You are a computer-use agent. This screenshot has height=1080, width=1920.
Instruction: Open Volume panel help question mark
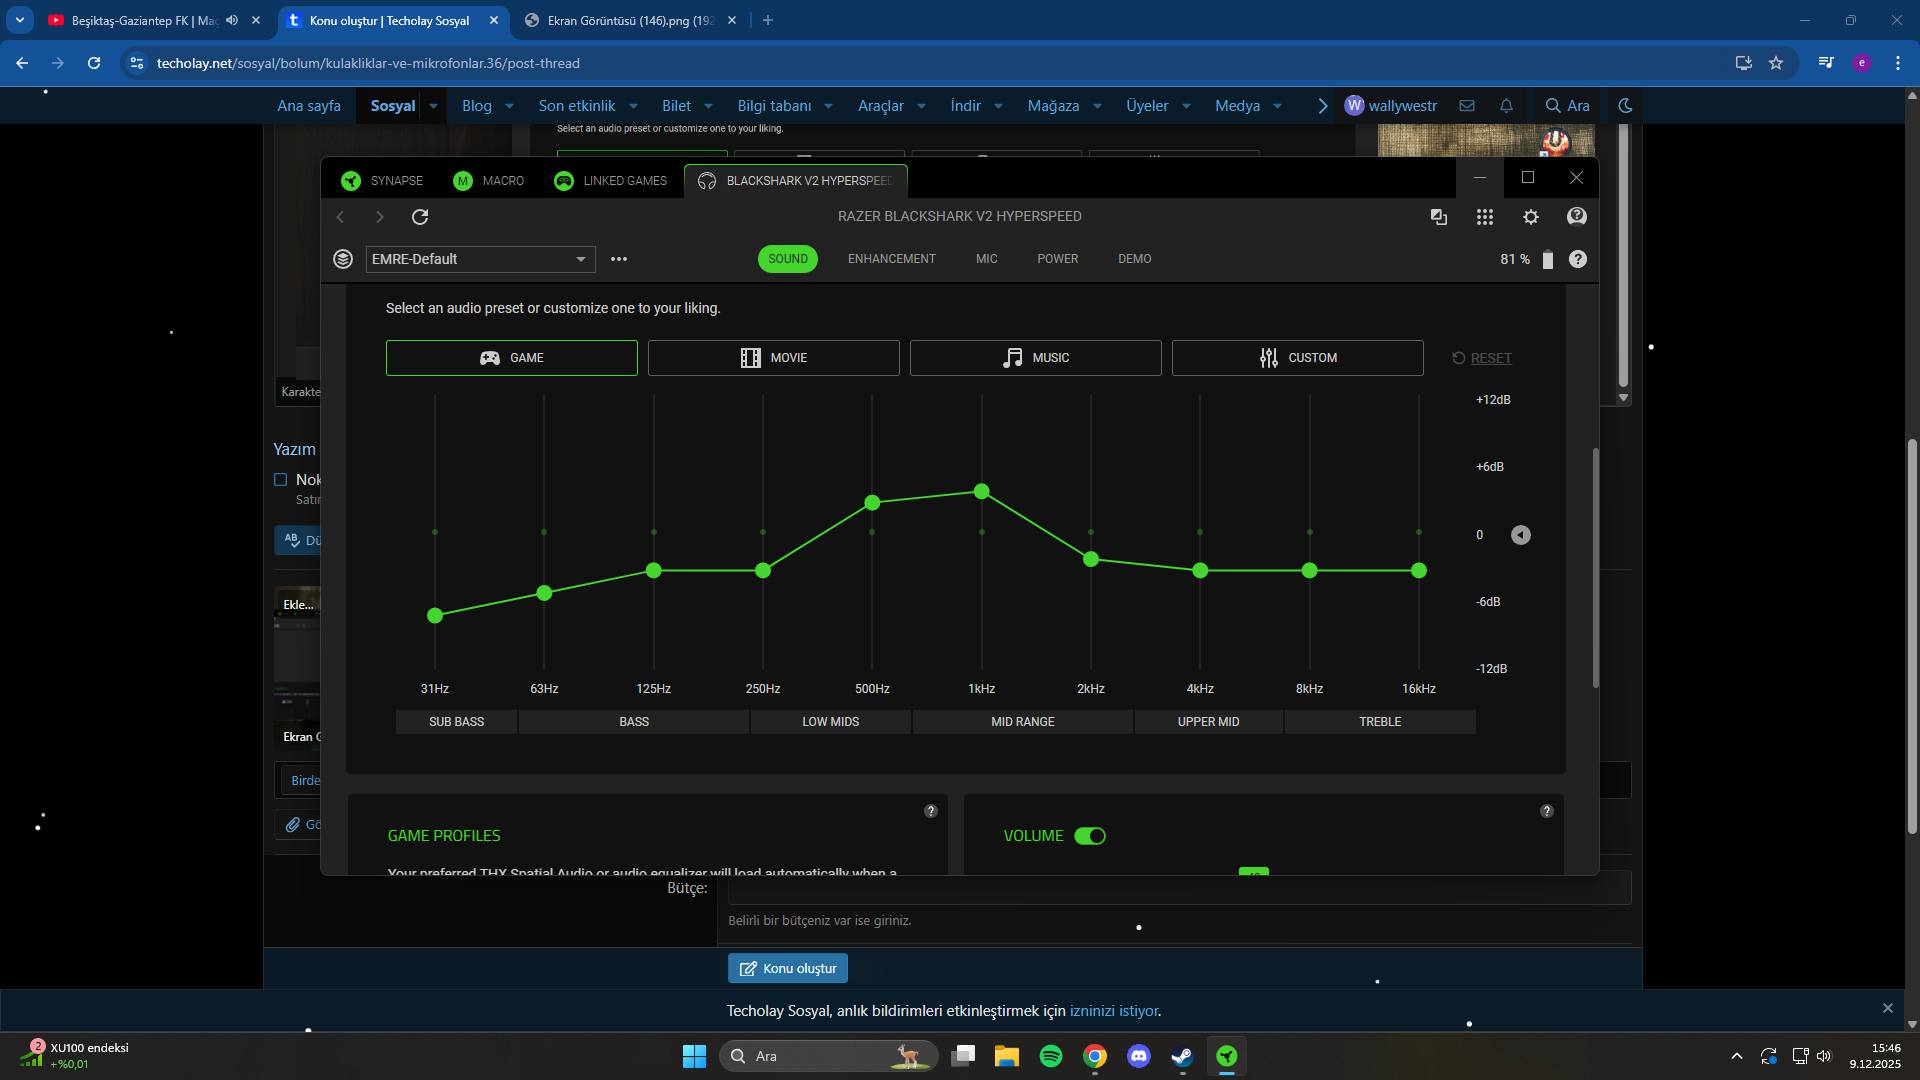[x=1547, y=811]
